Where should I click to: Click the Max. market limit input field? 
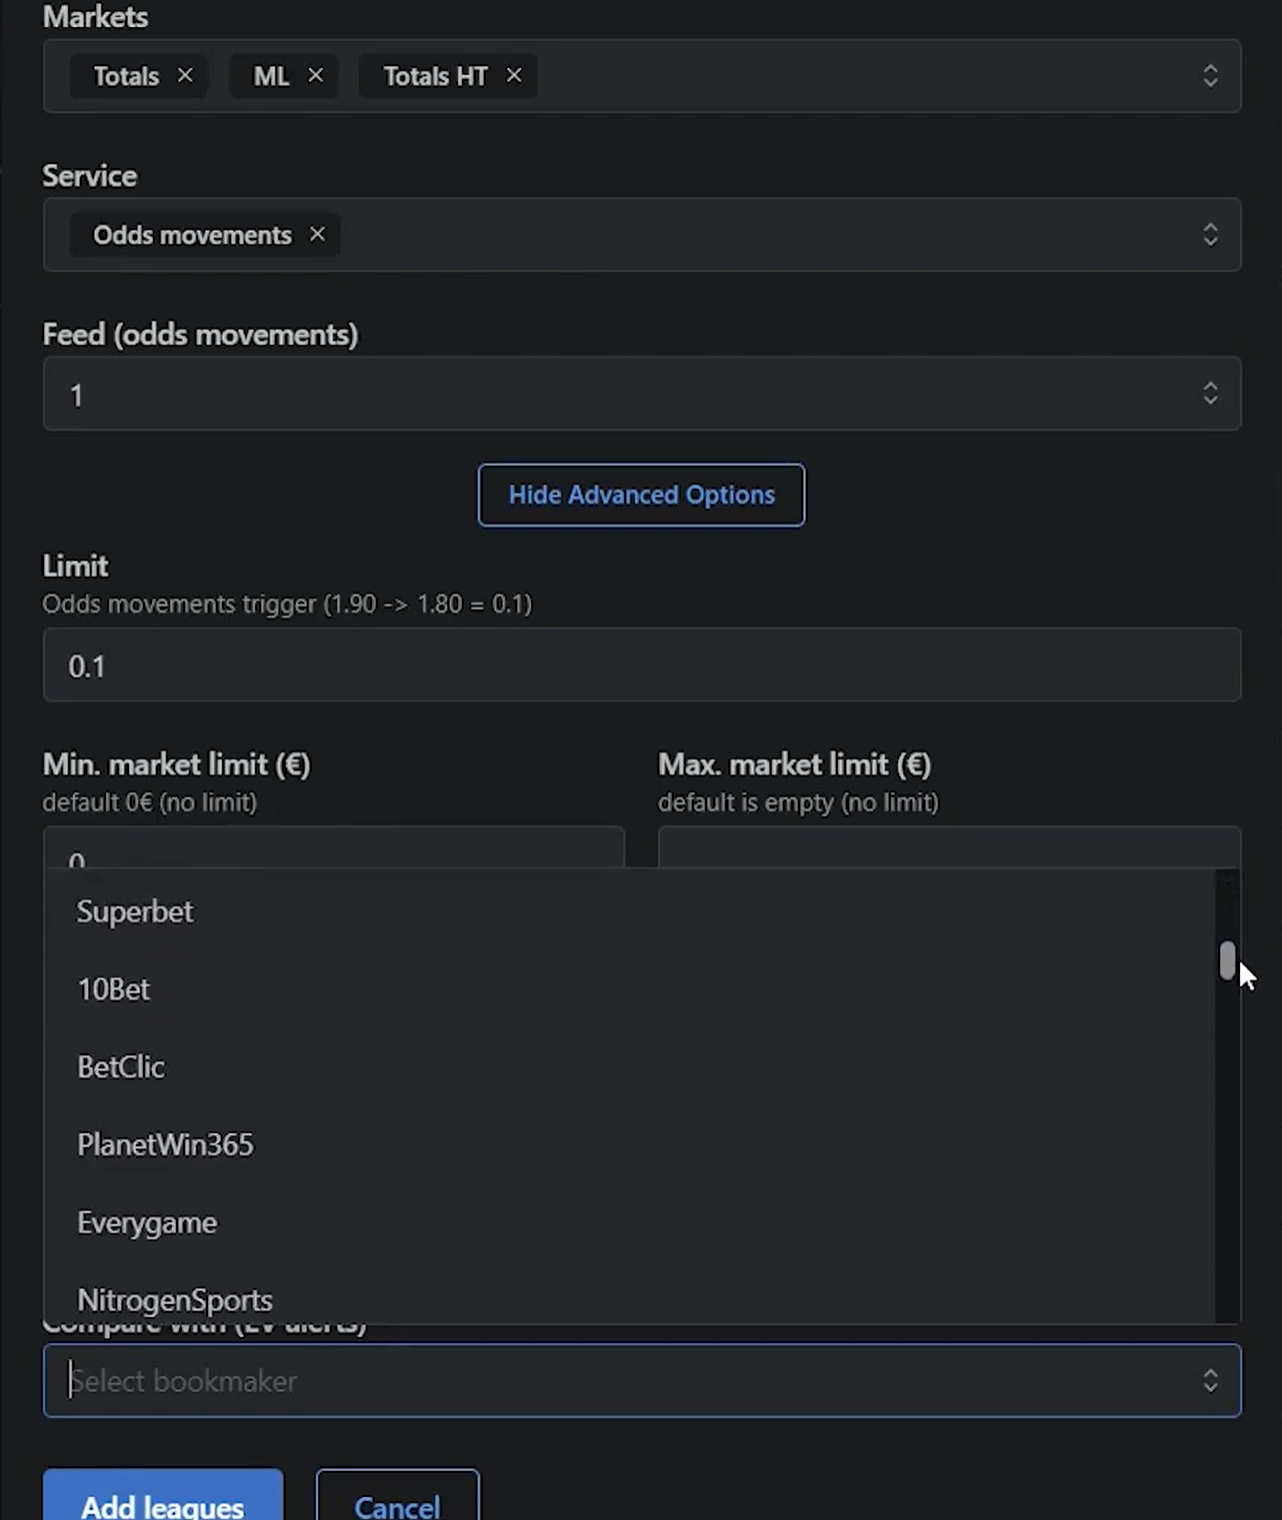pos(949,847)
